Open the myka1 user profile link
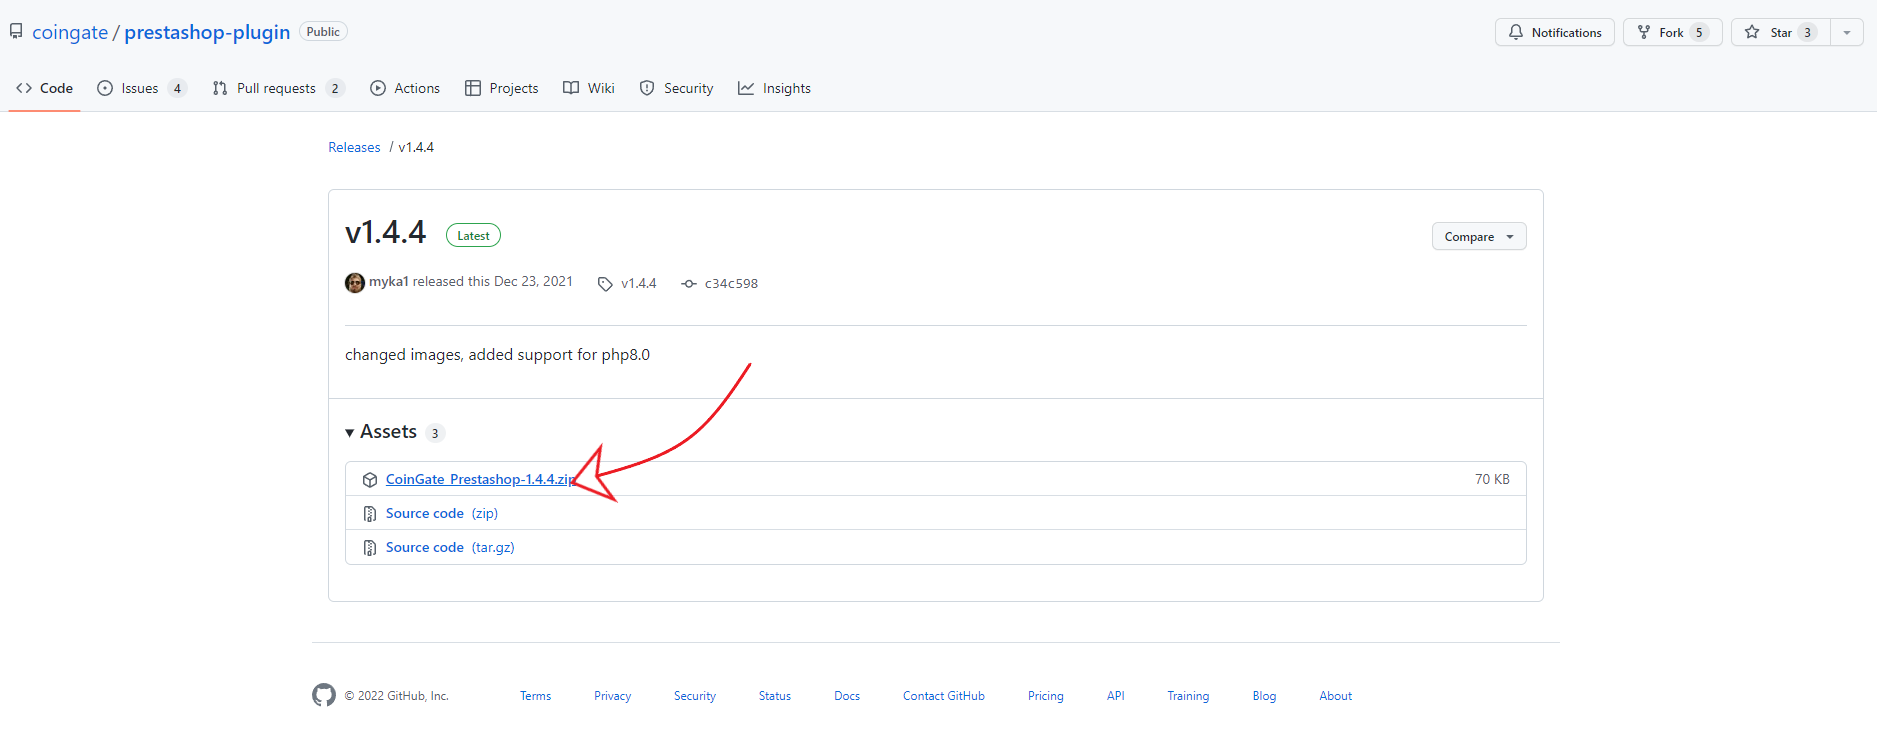The width and height of the screenshot is (1877, 733). coord(388,282)
